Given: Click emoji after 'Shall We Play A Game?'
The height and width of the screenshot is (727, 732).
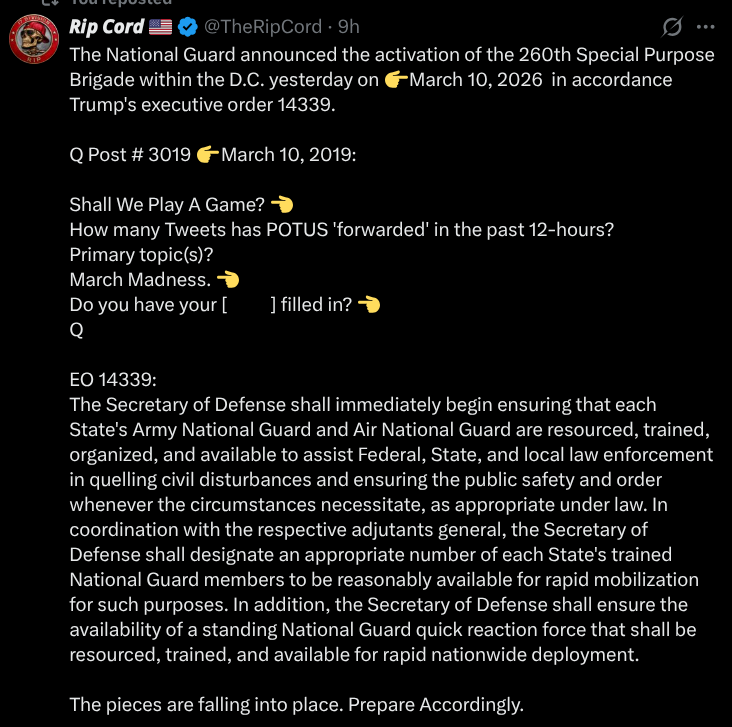Looking at the screenshot, I should tap(281, 204).
